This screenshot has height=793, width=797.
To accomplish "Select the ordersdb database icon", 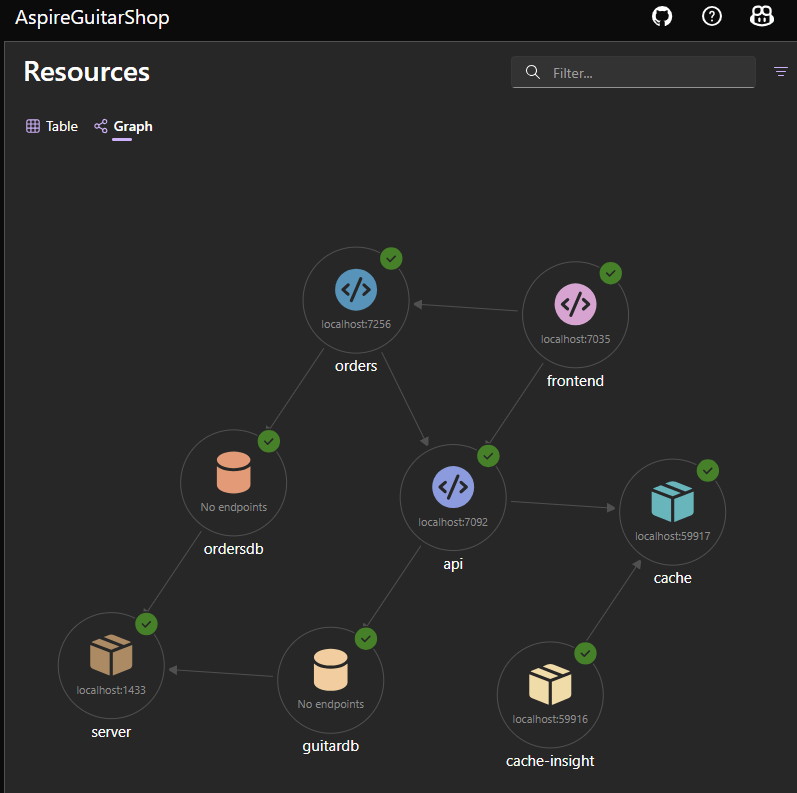I will [234, 472].
